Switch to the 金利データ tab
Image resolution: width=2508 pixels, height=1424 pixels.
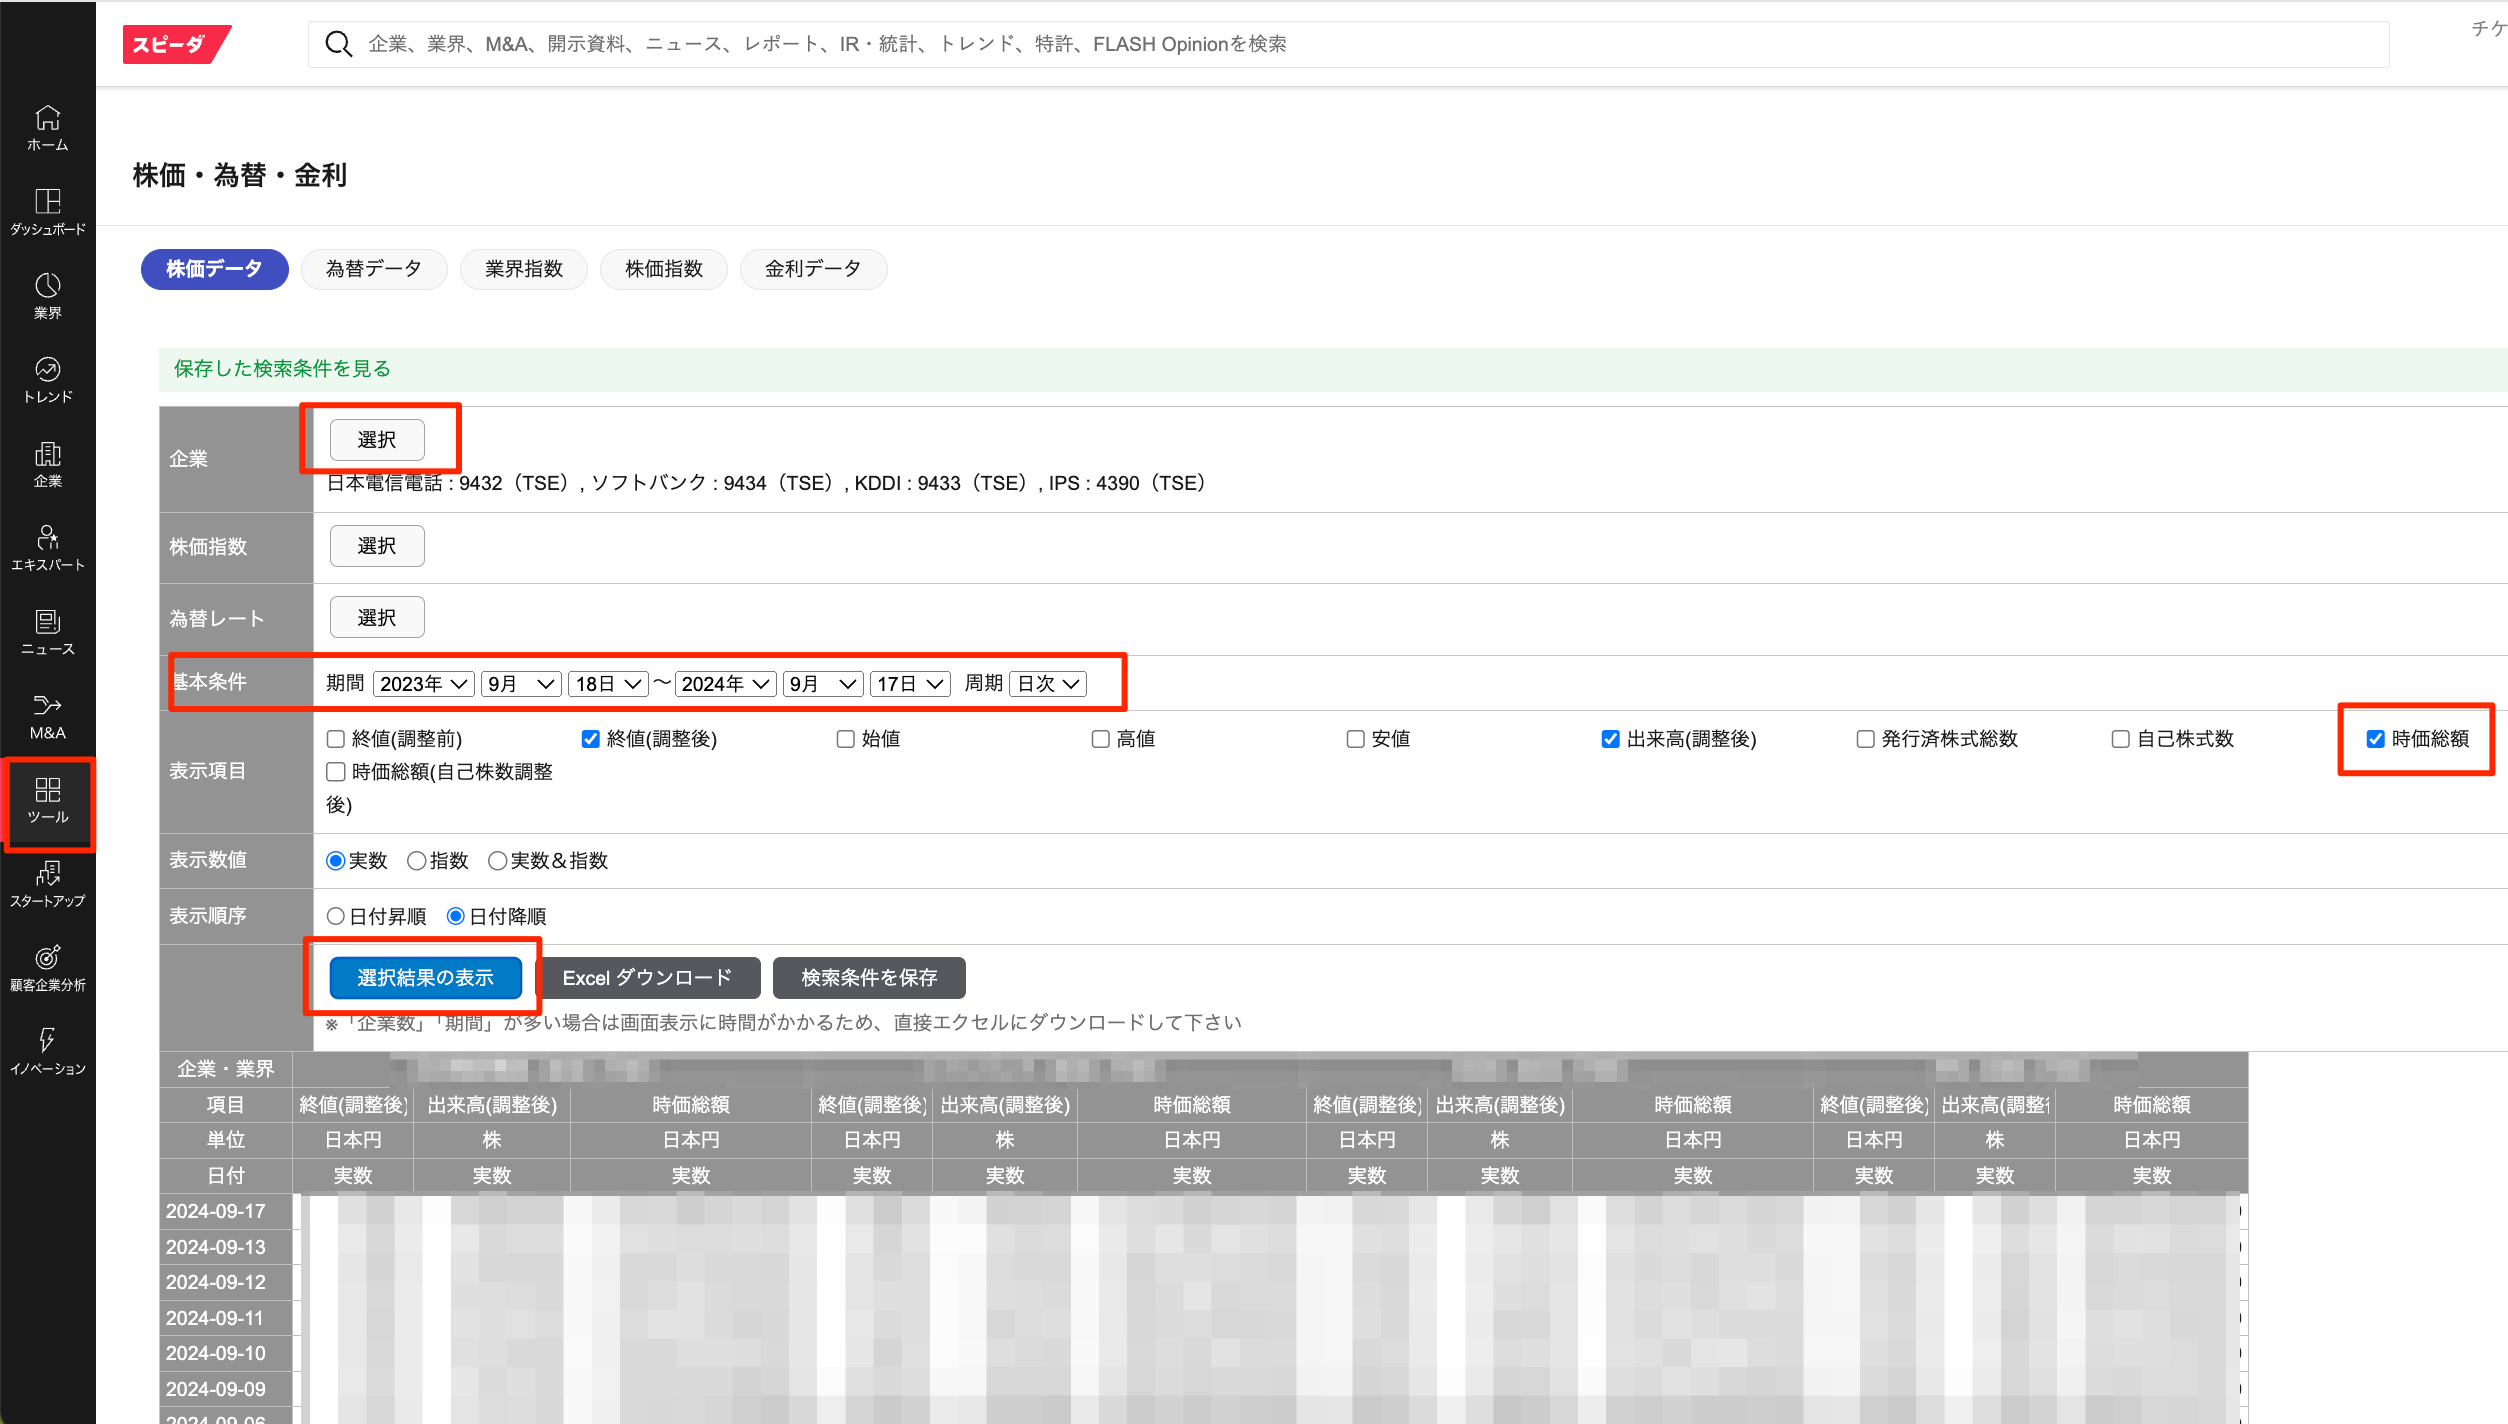(x=812, y=269)
